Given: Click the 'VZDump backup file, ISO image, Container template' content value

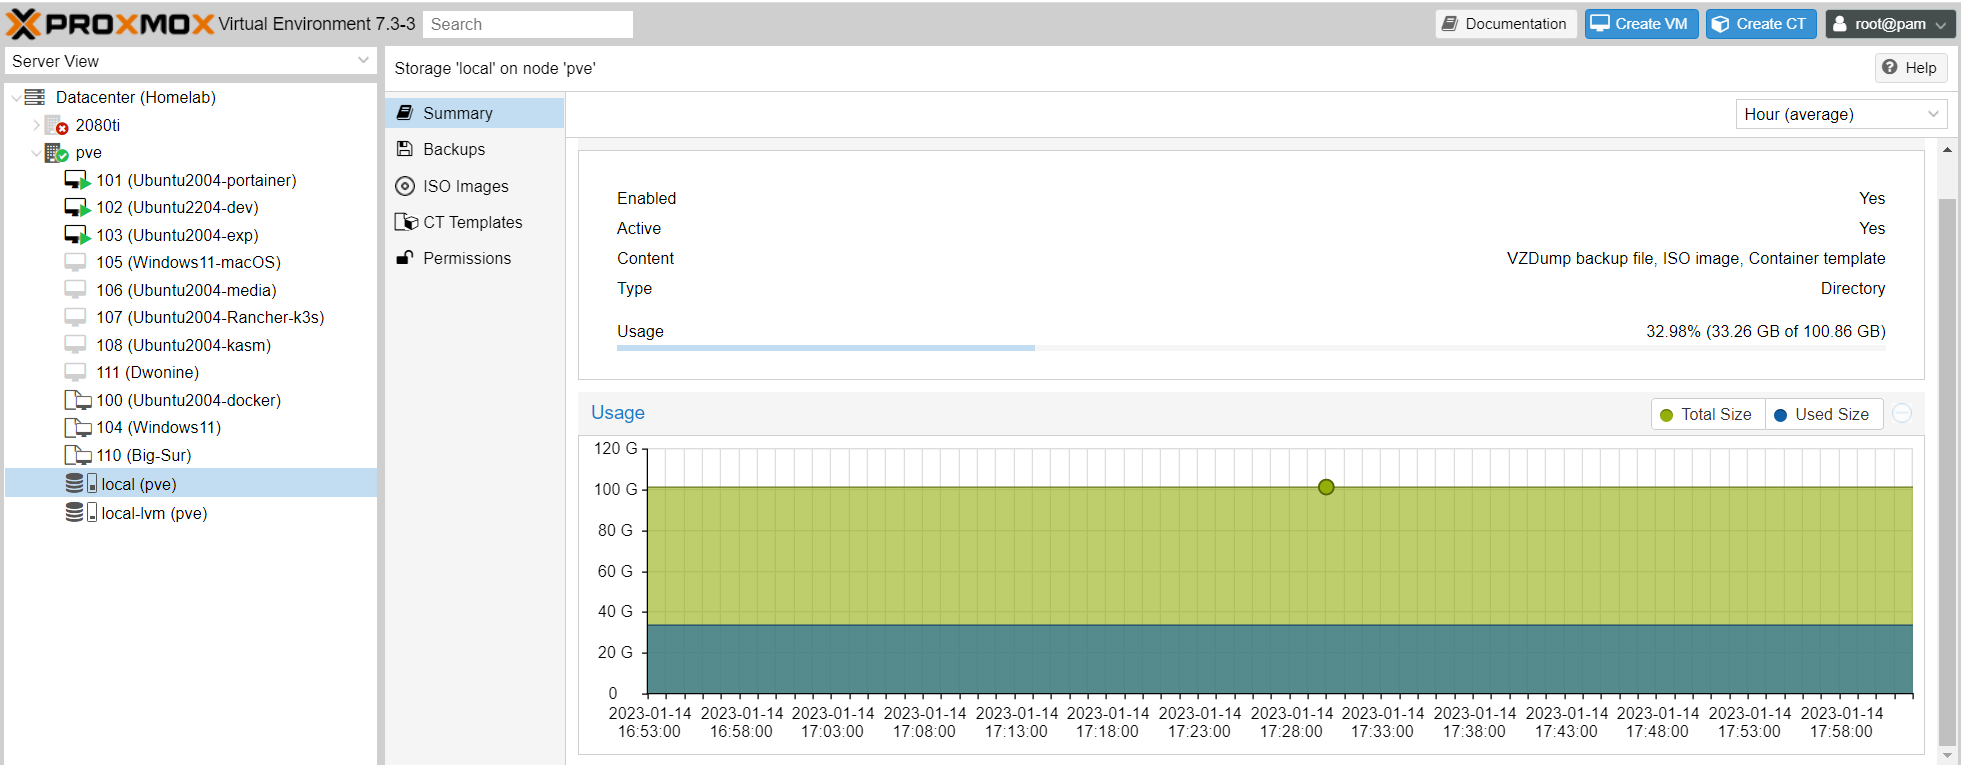Looking at the screenshot, I should click(1696, 258).
